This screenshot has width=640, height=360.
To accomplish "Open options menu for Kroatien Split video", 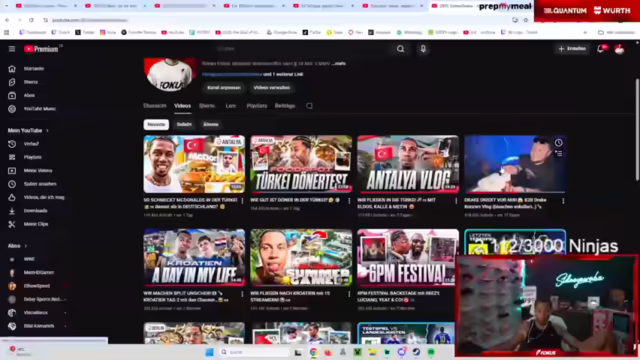I will tap(242, 294).
